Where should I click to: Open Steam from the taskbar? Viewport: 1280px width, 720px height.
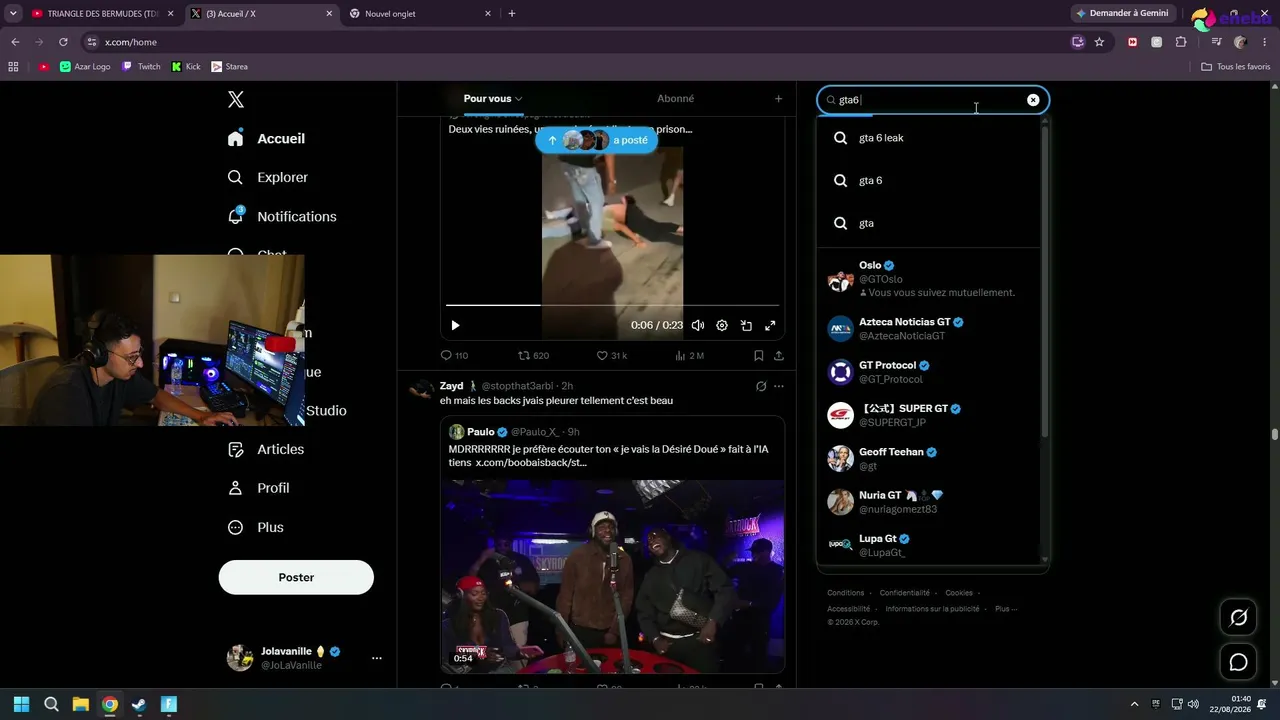click(138, 704)
